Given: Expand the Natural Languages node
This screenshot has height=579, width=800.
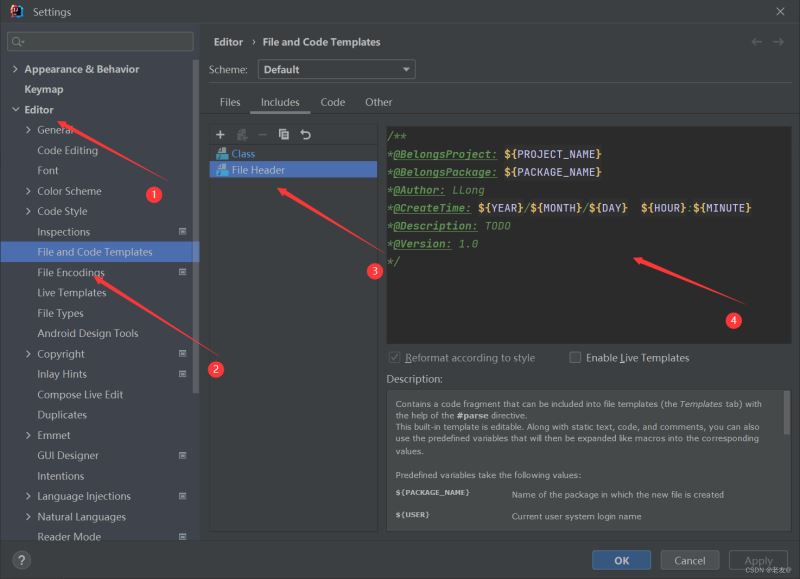Looking at the screenshot, I should 28,516.
